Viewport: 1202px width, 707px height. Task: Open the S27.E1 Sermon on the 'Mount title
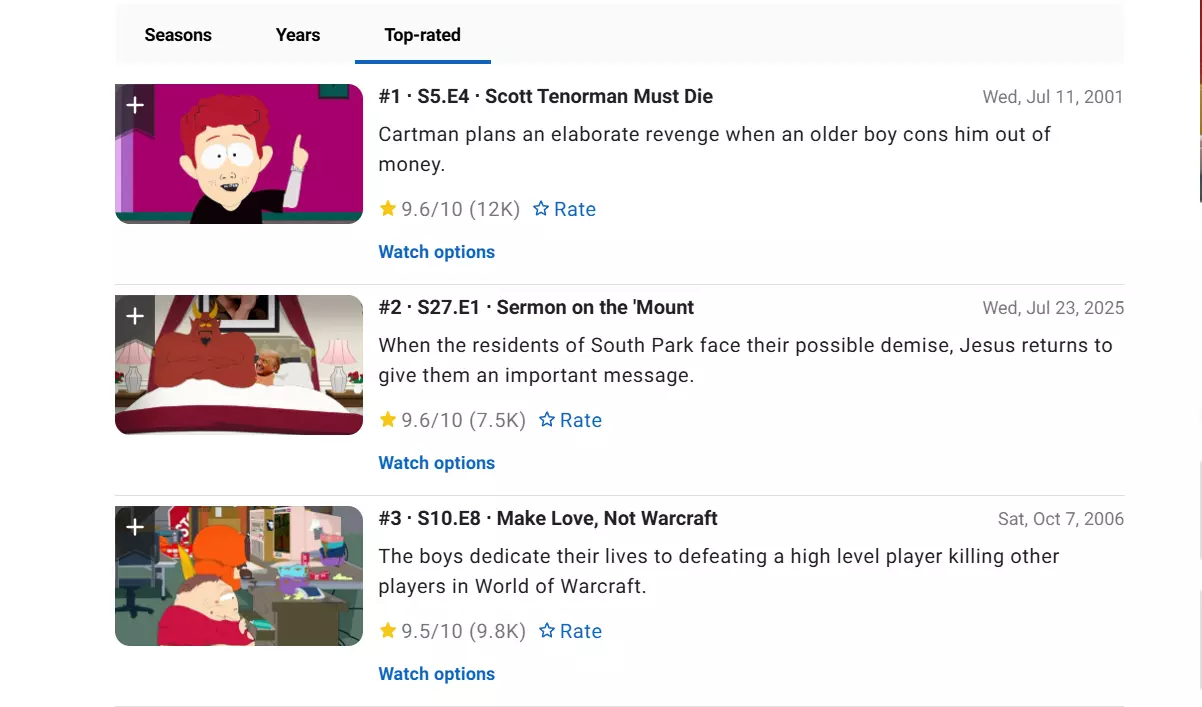click(536, 308)
